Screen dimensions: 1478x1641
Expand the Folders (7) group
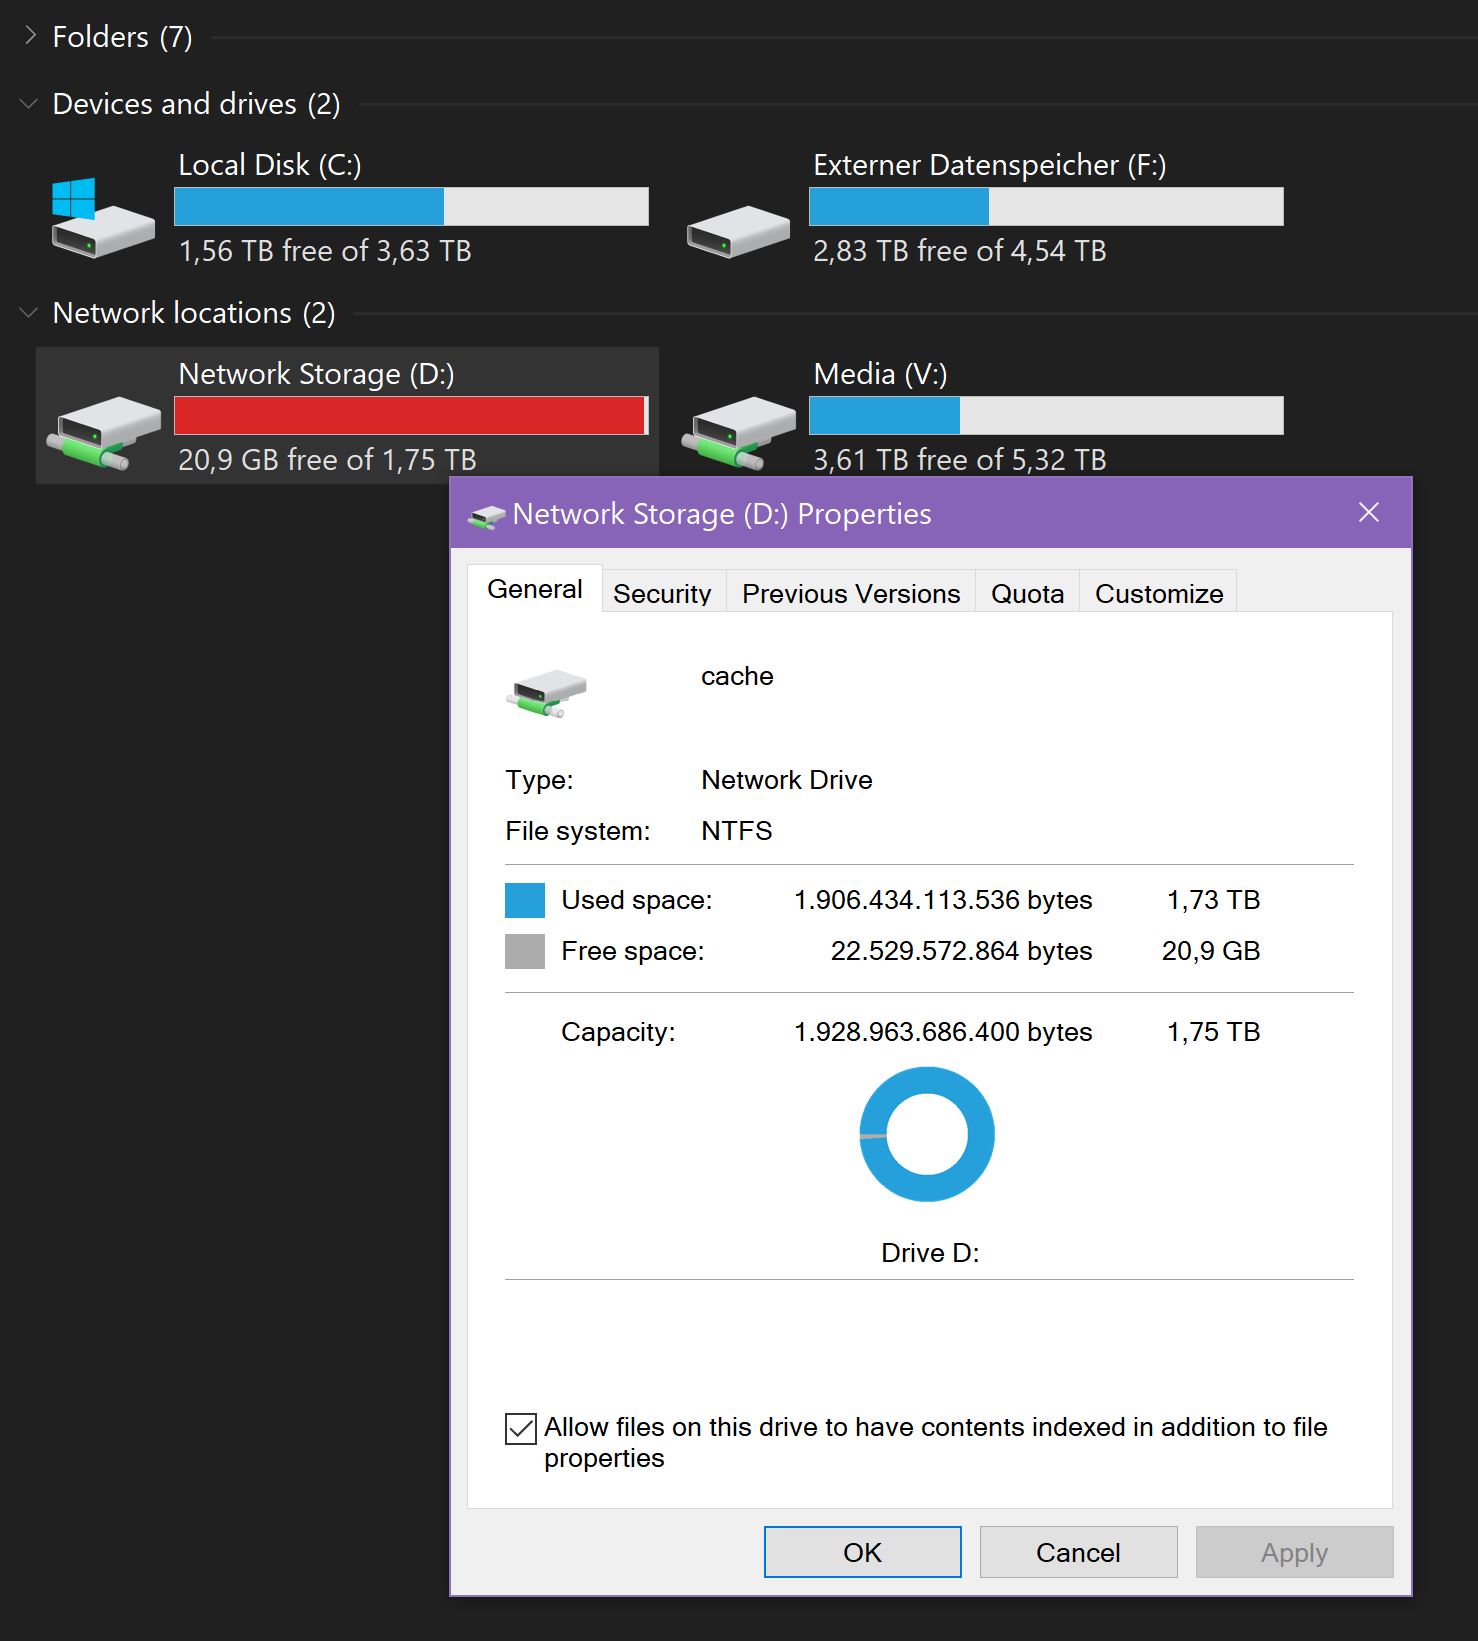click(30, 37)
